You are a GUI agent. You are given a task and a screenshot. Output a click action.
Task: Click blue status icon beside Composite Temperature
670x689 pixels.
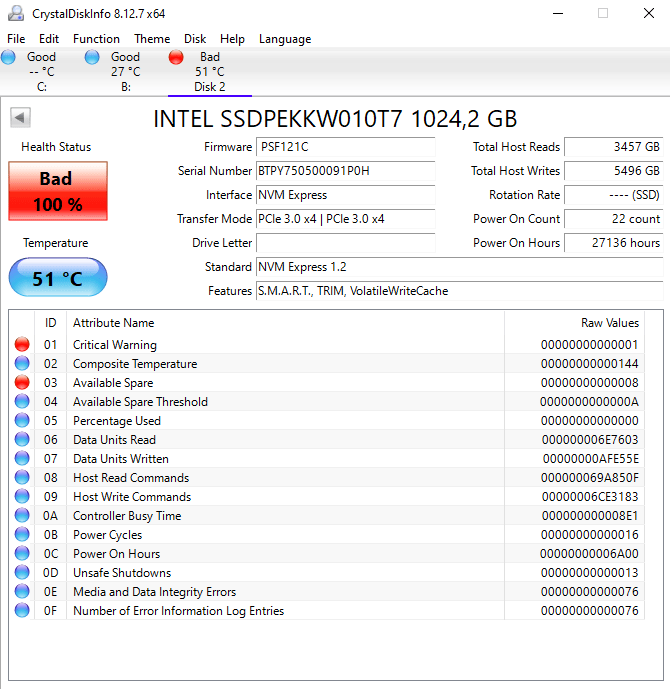(x=22, y=364)
